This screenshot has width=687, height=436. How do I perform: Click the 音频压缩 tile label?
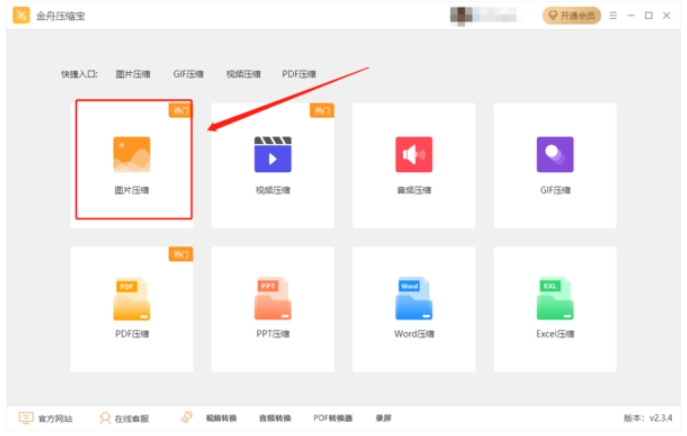pyautogui.click(x=414, y=190)
